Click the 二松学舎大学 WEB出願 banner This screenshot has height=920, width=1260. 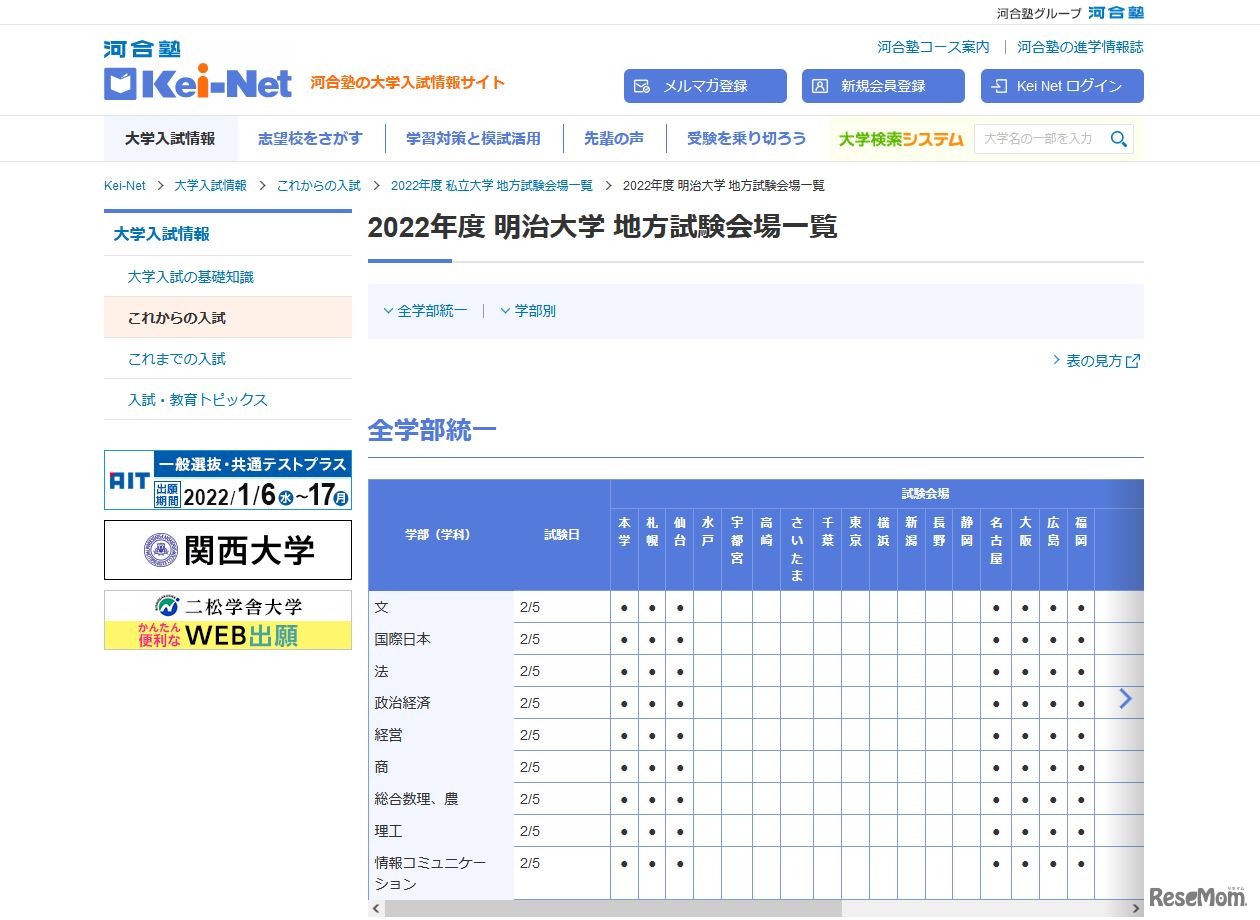tap(228, 621)
